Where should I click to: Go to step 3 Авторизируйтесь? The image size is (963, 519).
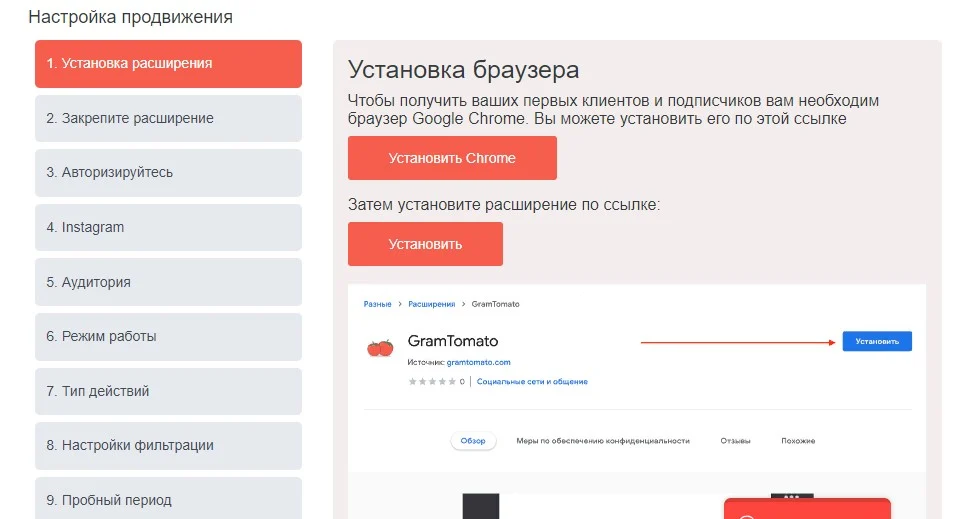tap(168, 173)
